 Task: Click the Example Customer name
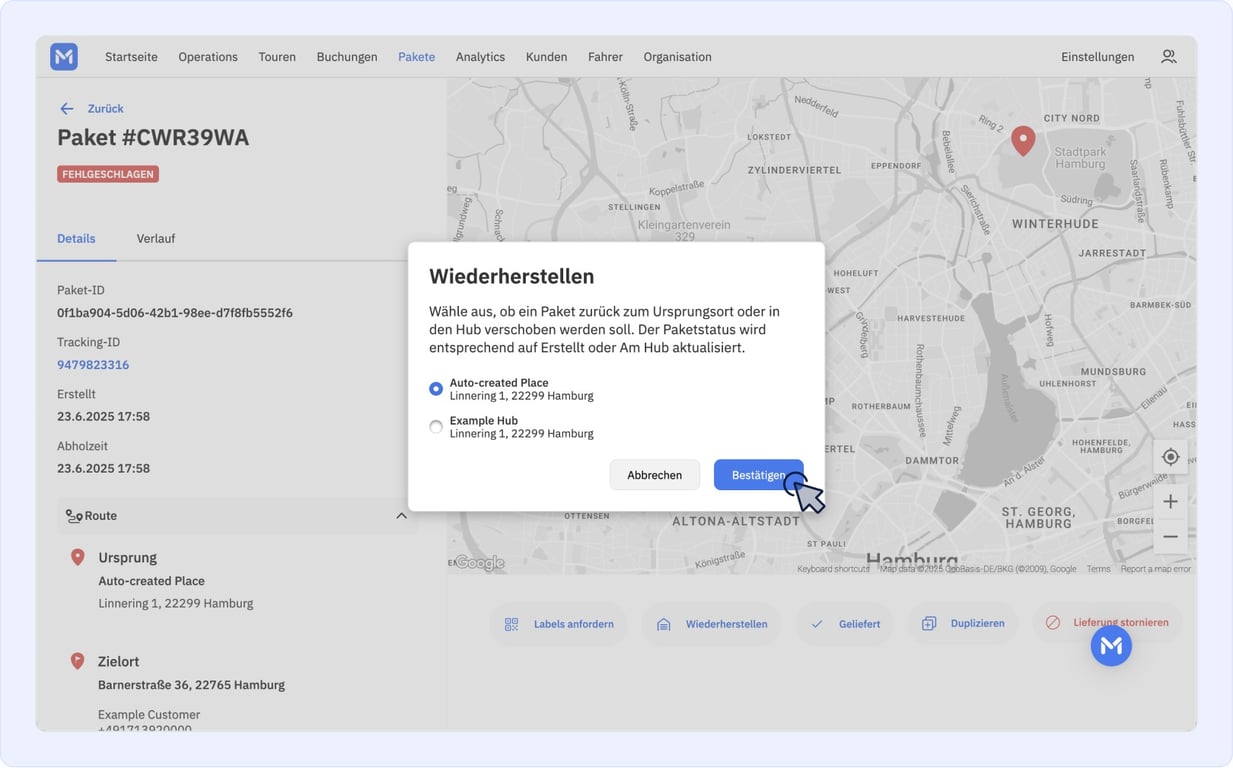coord(149,715)
